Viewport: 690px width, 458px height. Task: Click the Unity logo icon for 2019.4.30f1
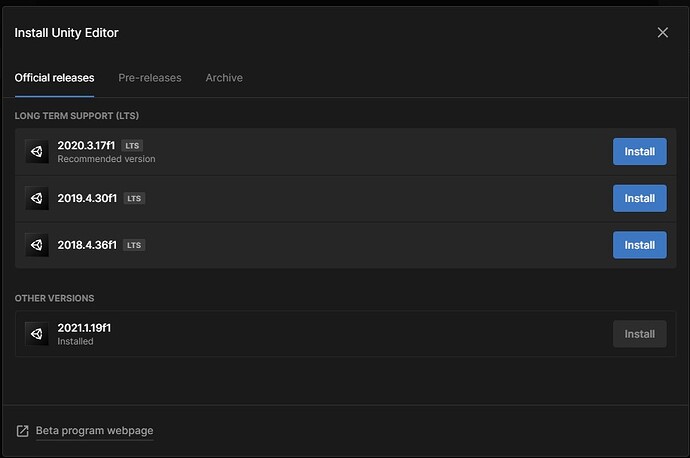click(37, 198)
